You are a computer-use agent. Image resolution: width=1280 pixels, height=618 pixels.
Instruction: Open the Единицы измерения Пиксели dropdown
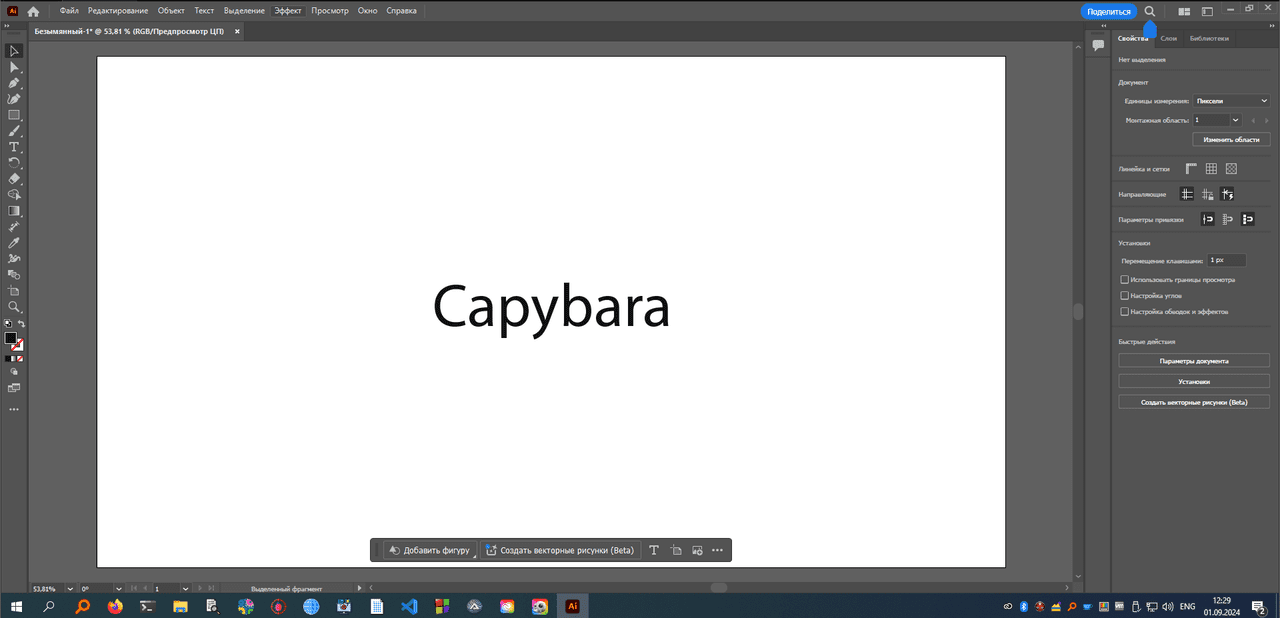[x=1232, y=101]
